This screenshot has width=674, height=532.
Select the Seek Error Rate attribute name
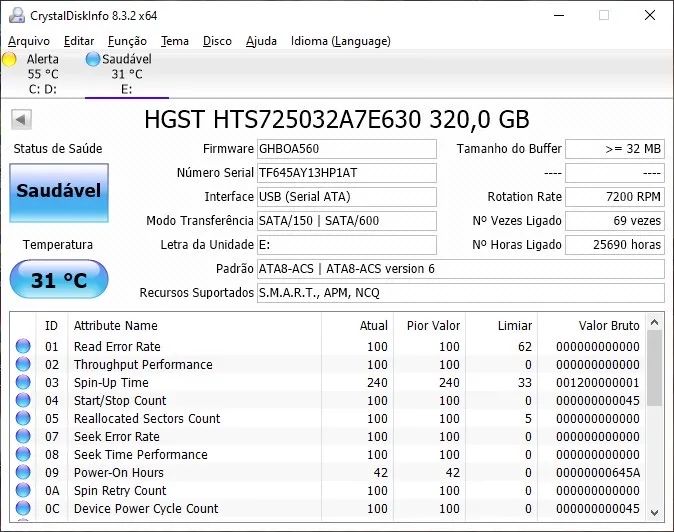coord(116,437)
